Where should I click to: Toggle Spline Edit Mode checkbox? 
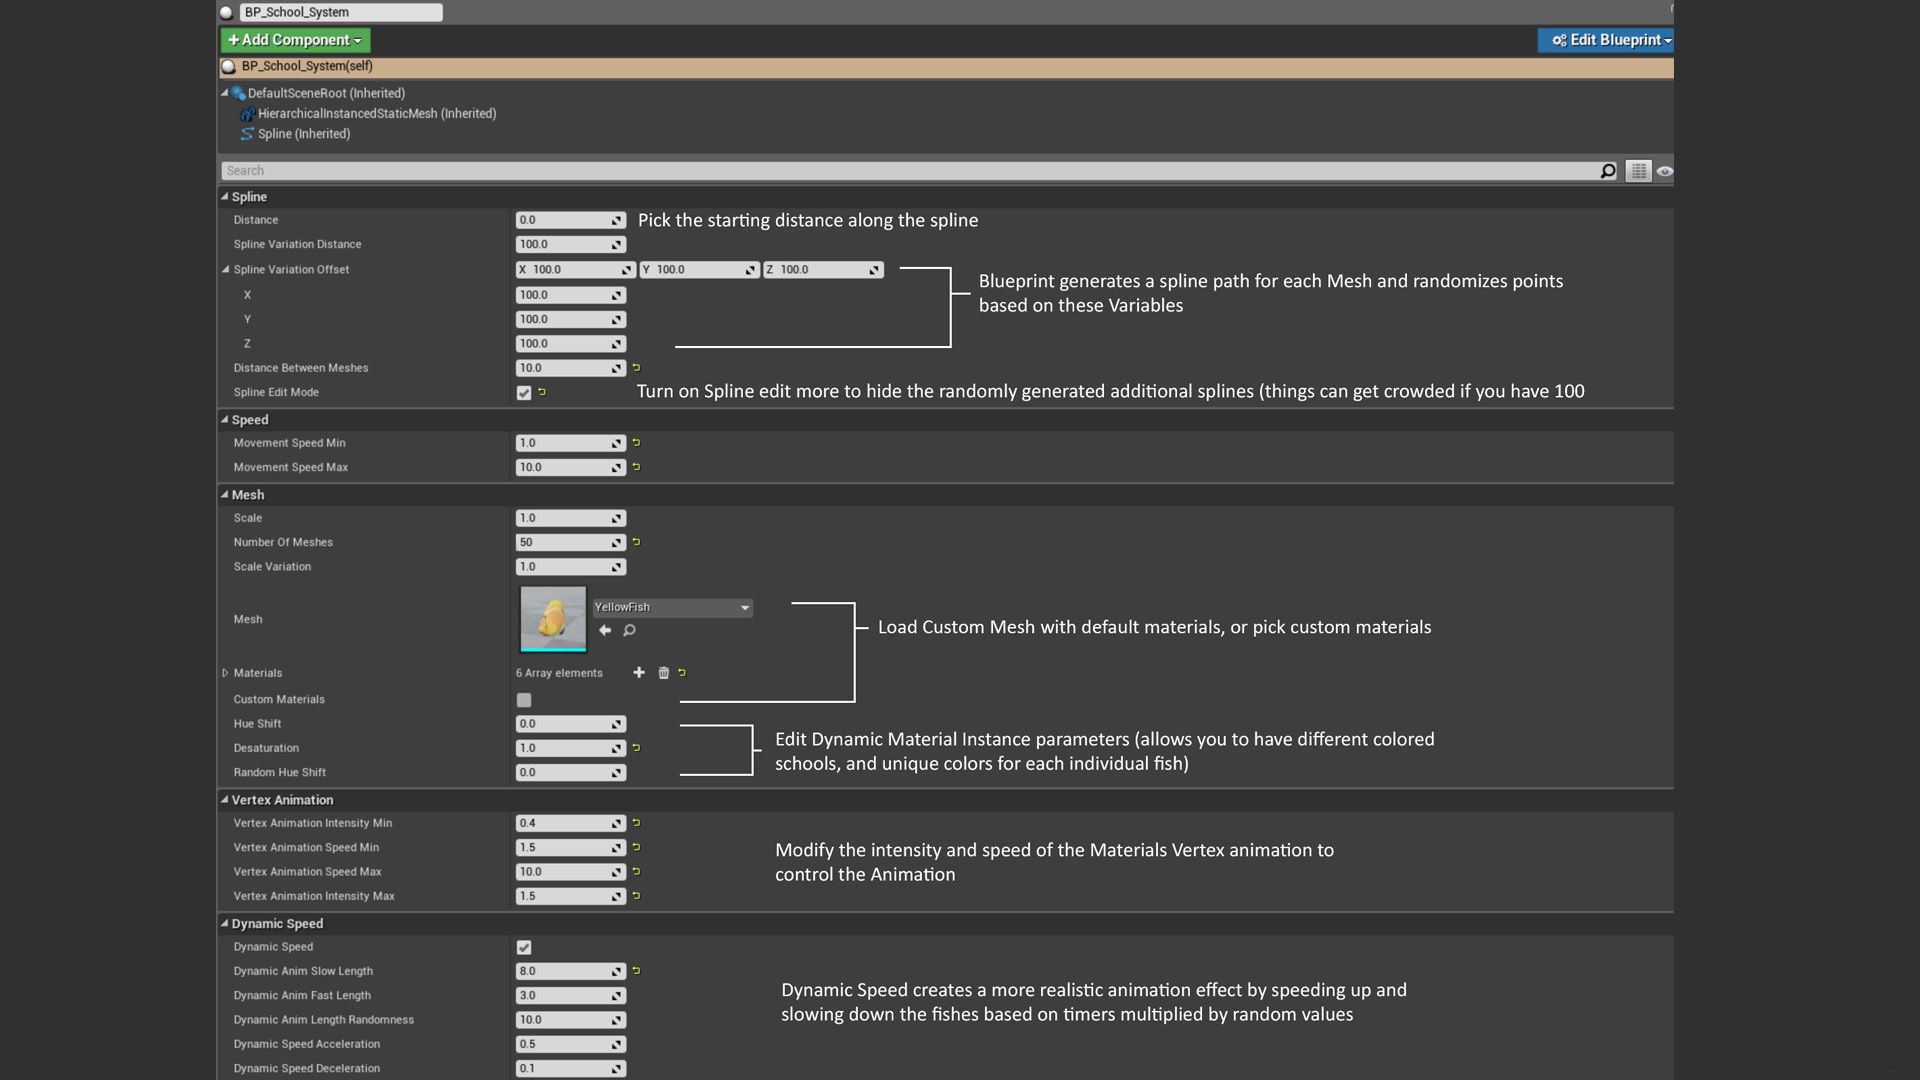(524, 393)
